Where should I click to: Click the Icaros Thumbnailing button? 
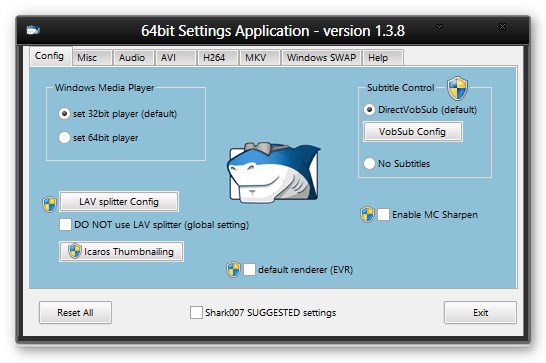pyautogui.click(x=122, y=252)
